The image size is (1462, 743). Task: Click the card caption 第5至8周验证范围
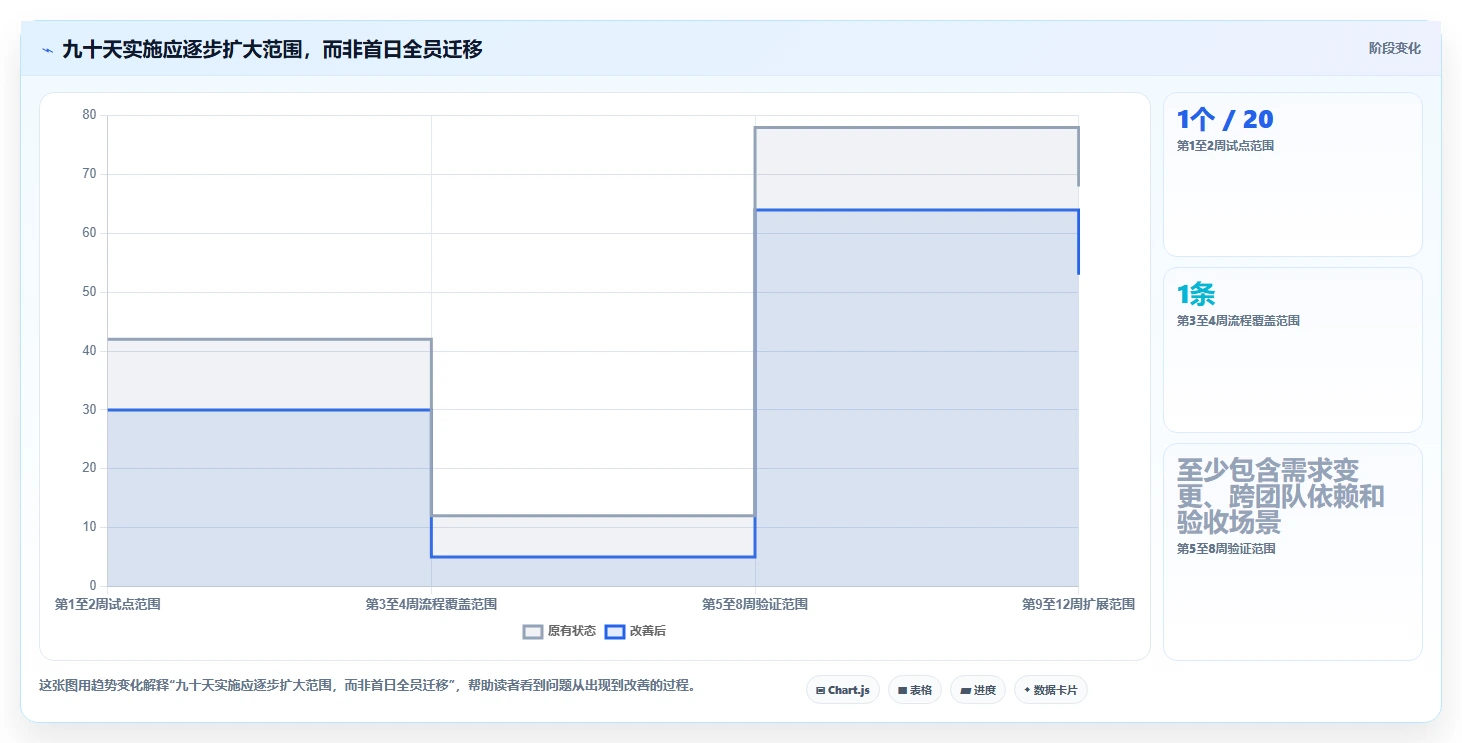(1226, 549)
